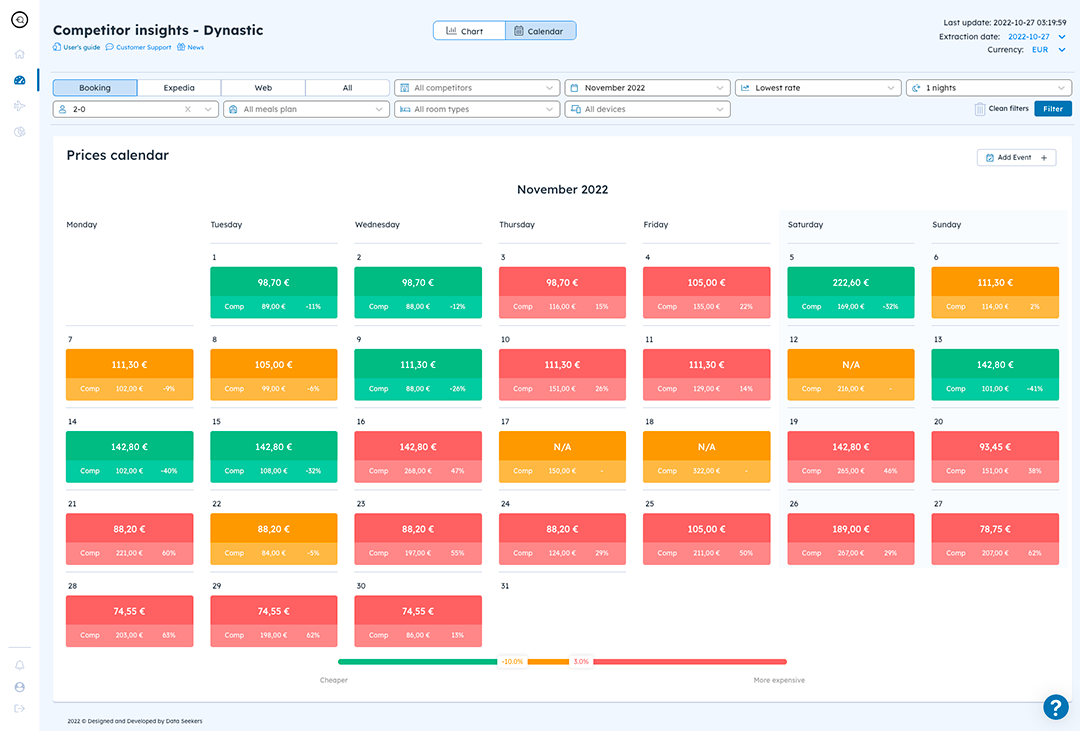Select the Web source tab
Viewport: 1080px width, 731px height.
(x=263, y=87)
